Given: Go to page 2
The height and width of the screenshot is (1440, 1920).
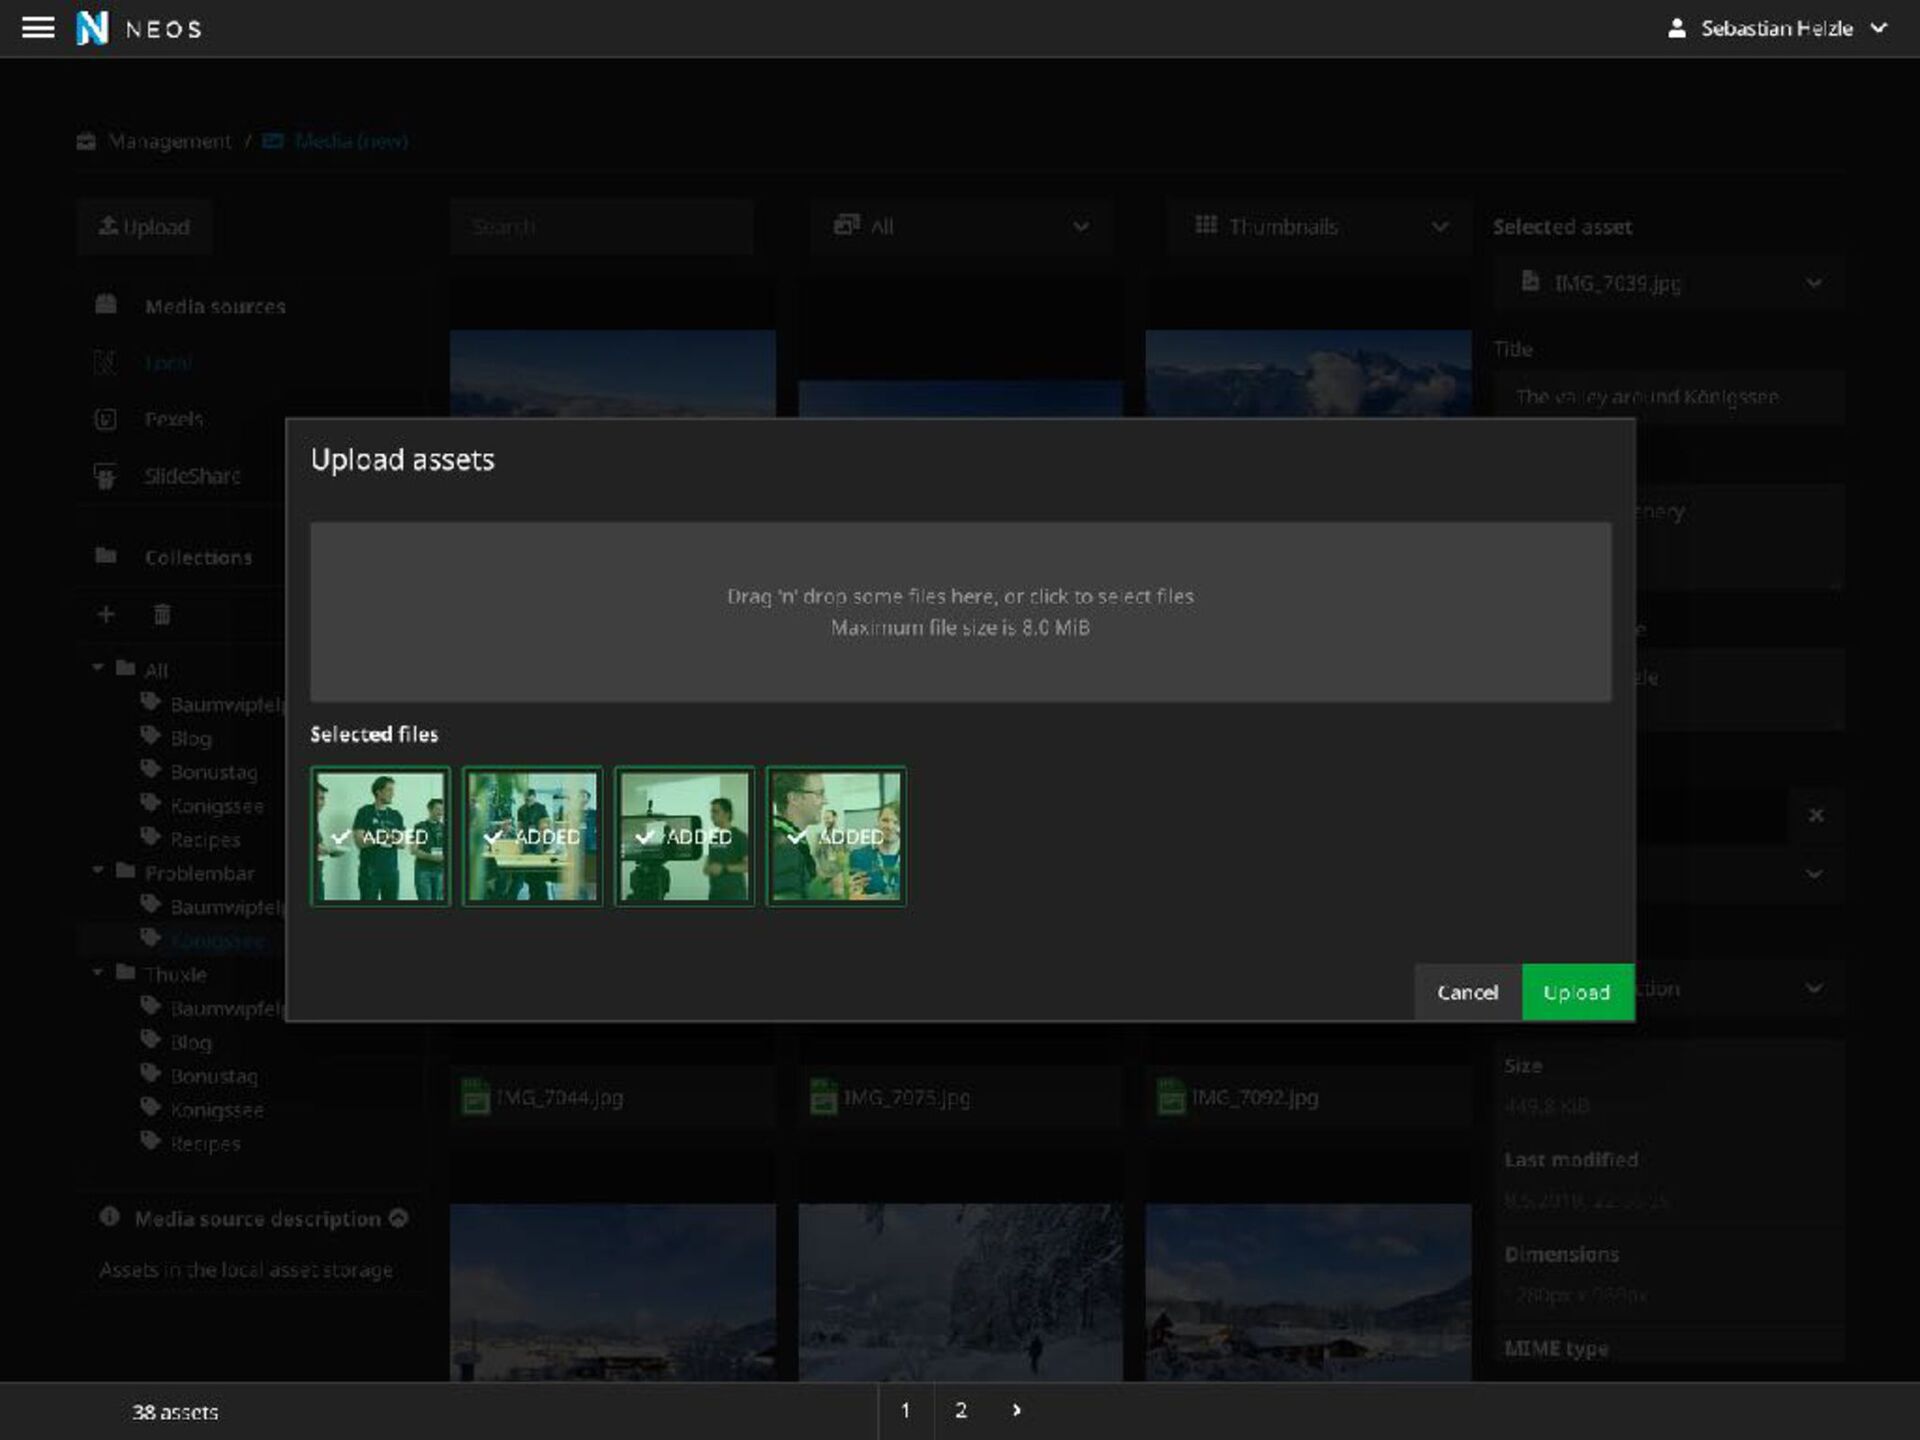Looking at the screenshot, I should 961,1411.
